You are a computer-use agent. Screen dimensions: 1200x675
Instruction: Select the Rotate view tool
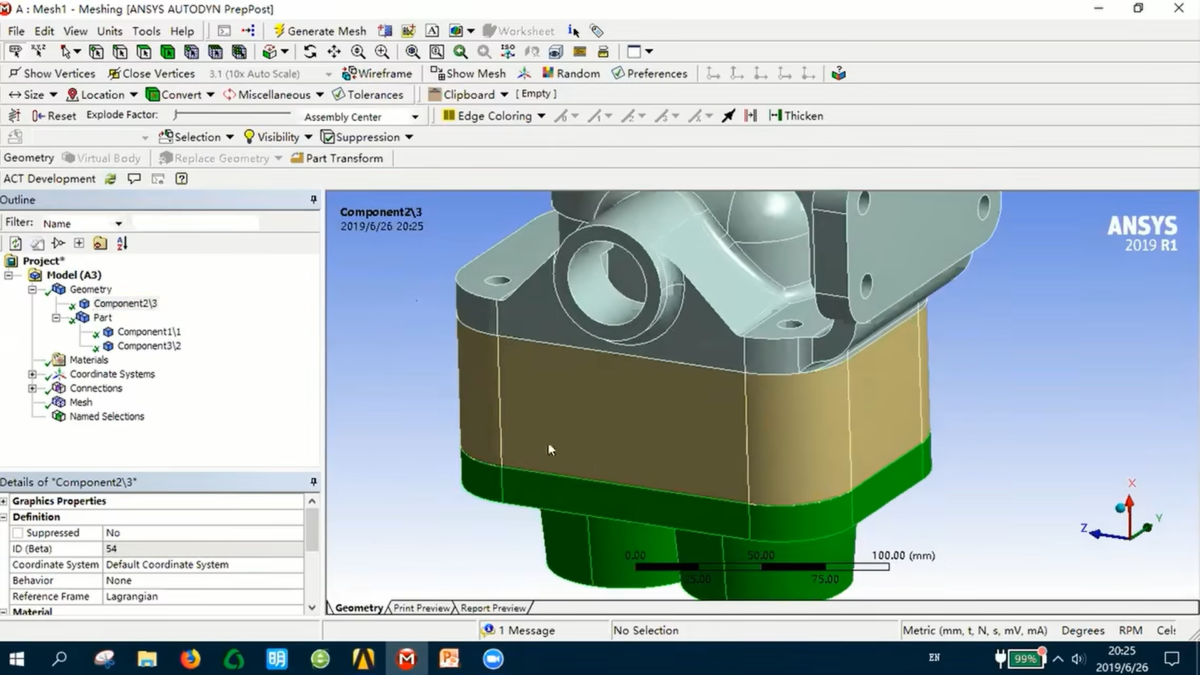click(x=310, y=52)
